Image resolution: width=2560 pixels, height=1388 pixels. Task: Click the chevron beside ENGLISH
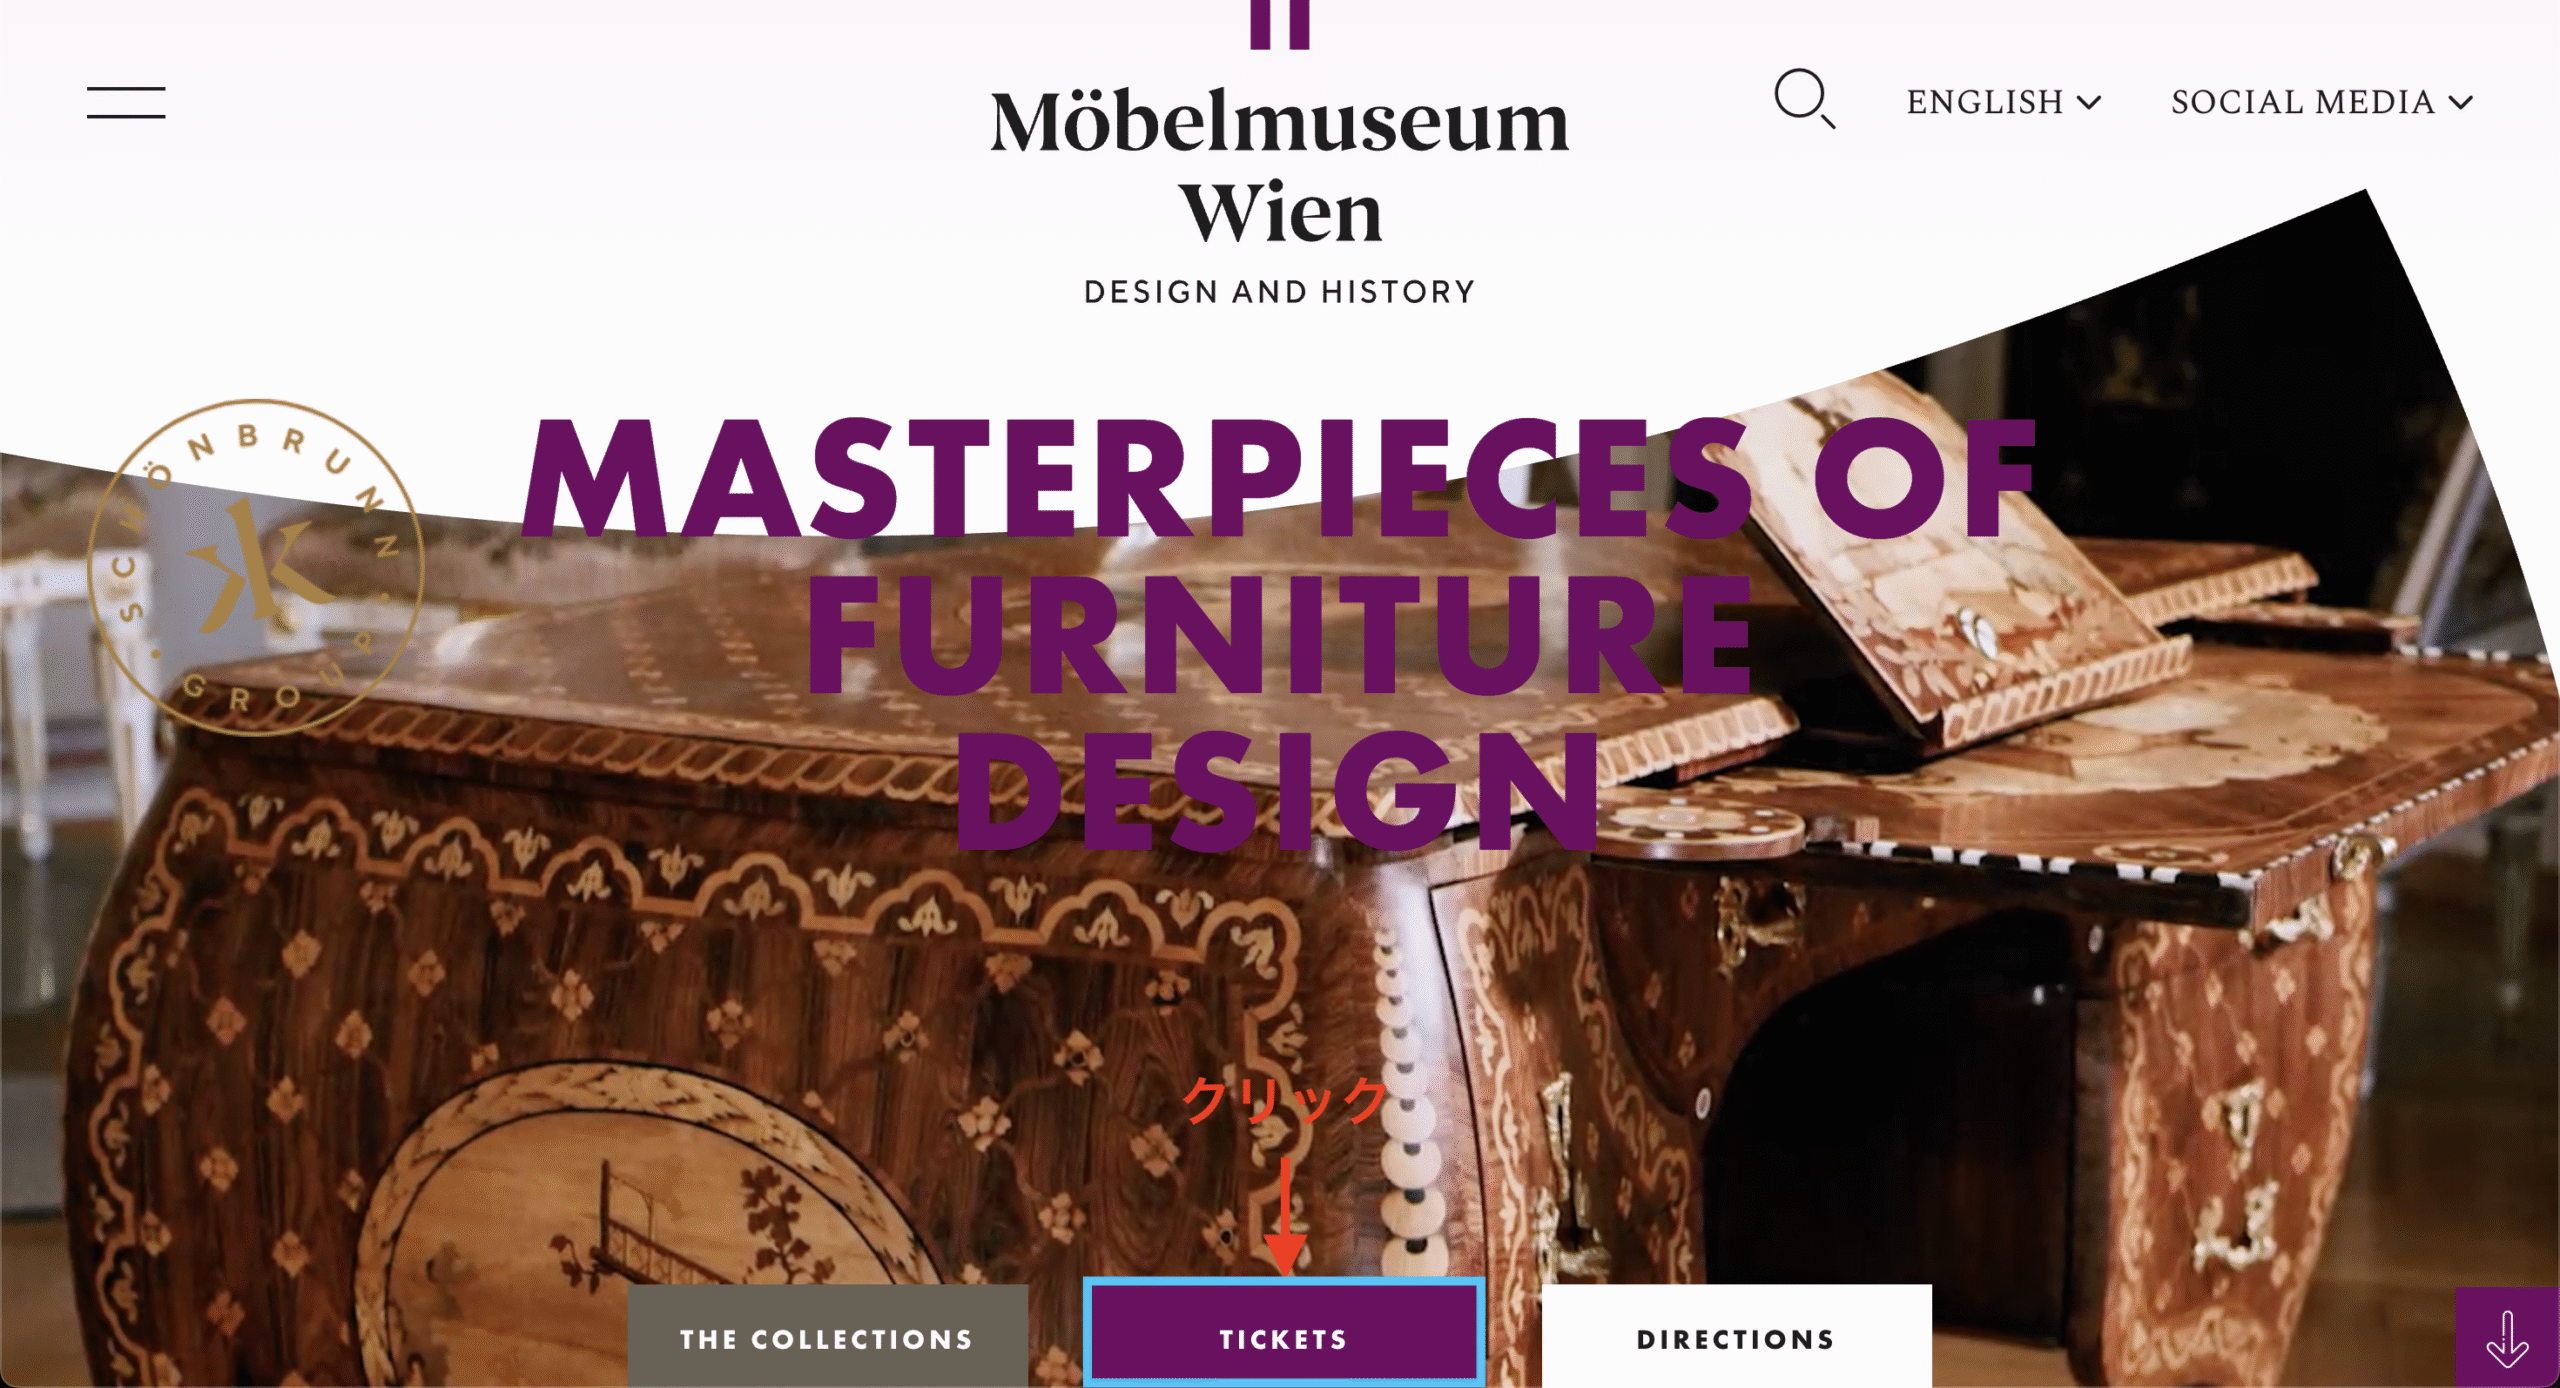click(x=2089, y=102)
